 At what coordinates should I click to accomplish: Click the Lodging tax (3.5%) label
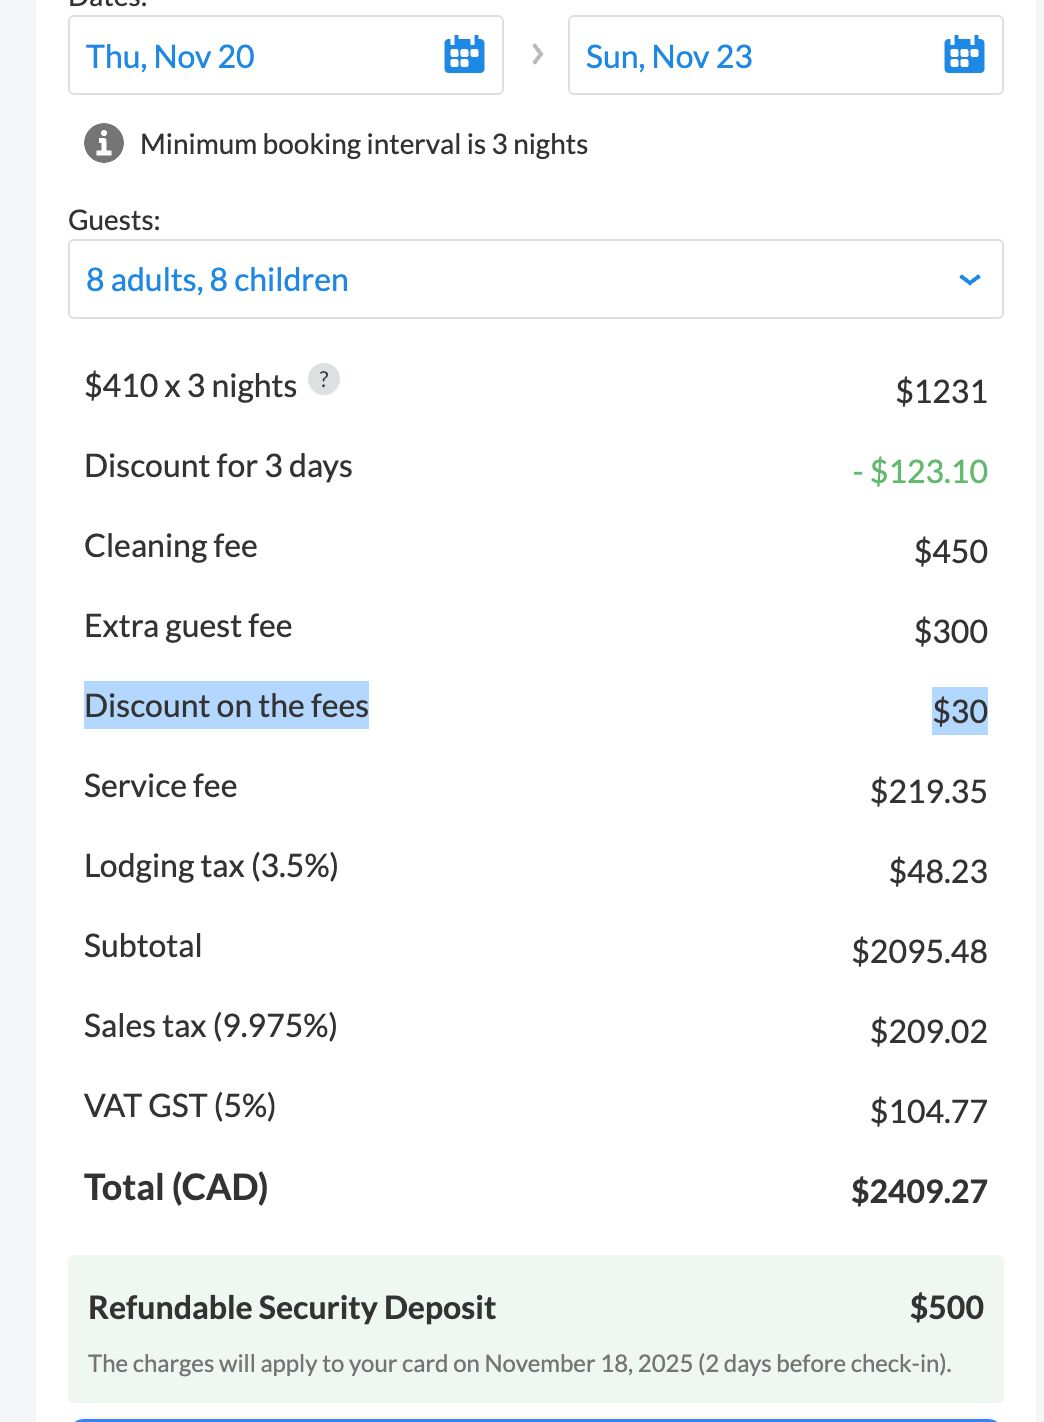pos(212,866)
